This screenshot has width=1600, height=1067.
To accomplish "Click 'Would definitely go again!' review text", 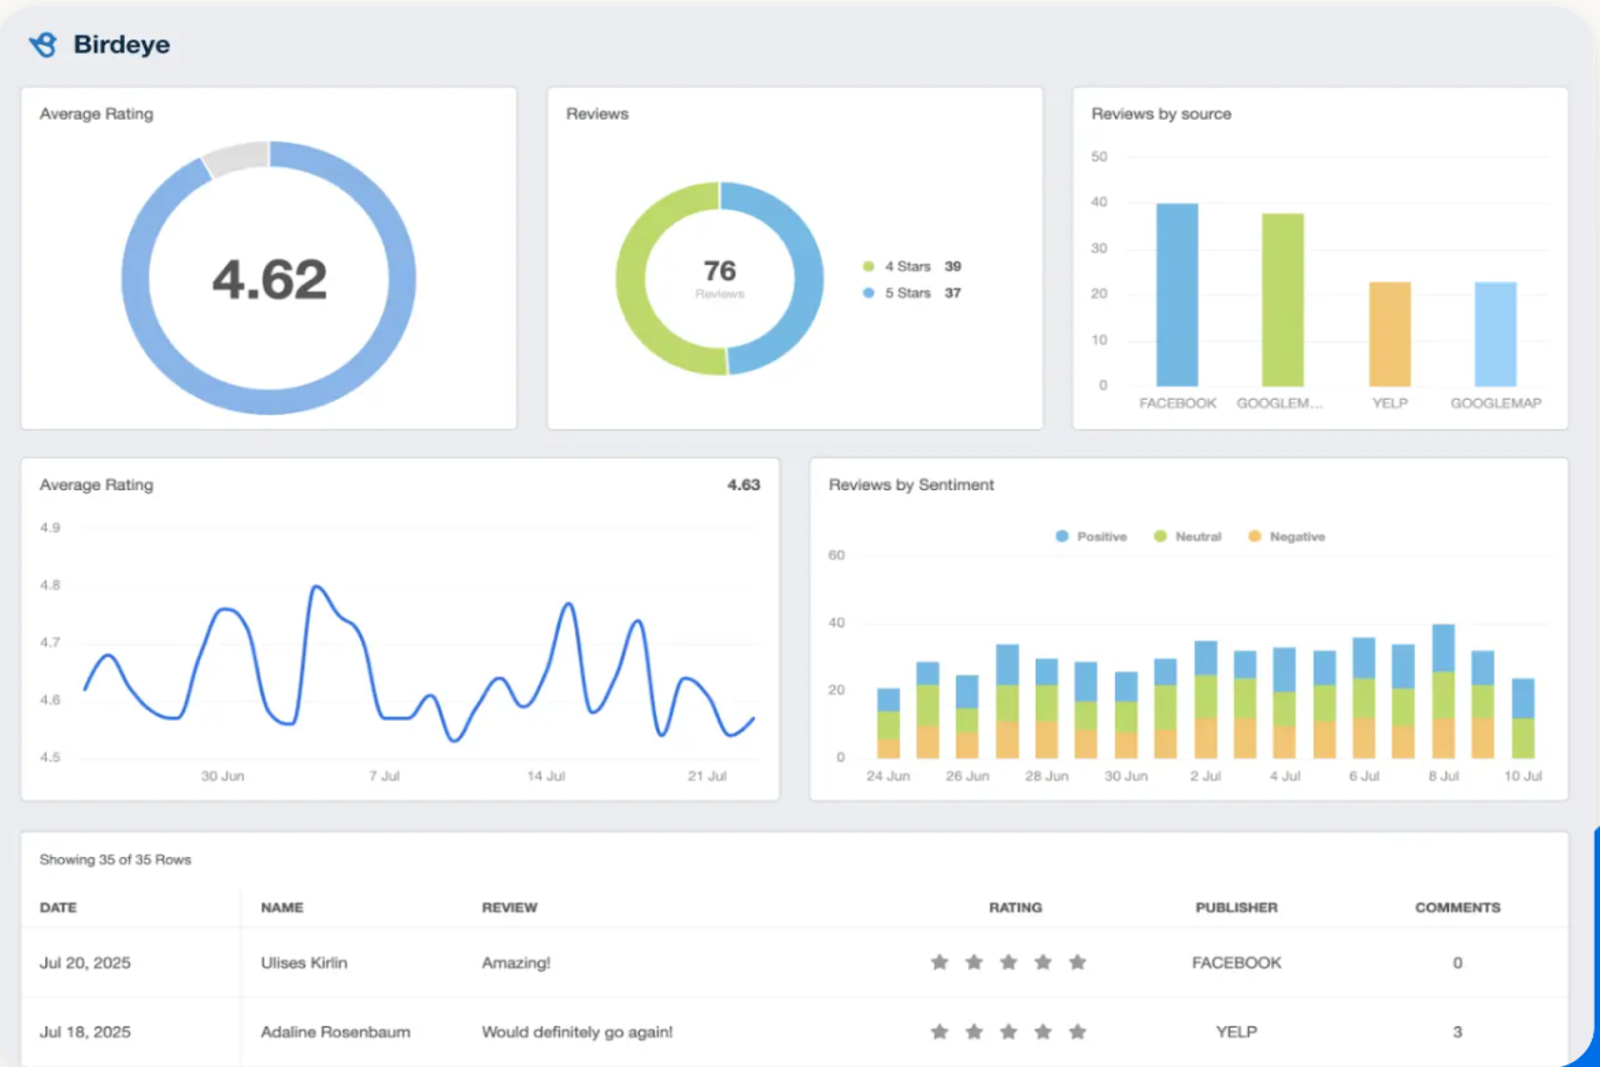I will (x=577, y=1031).
